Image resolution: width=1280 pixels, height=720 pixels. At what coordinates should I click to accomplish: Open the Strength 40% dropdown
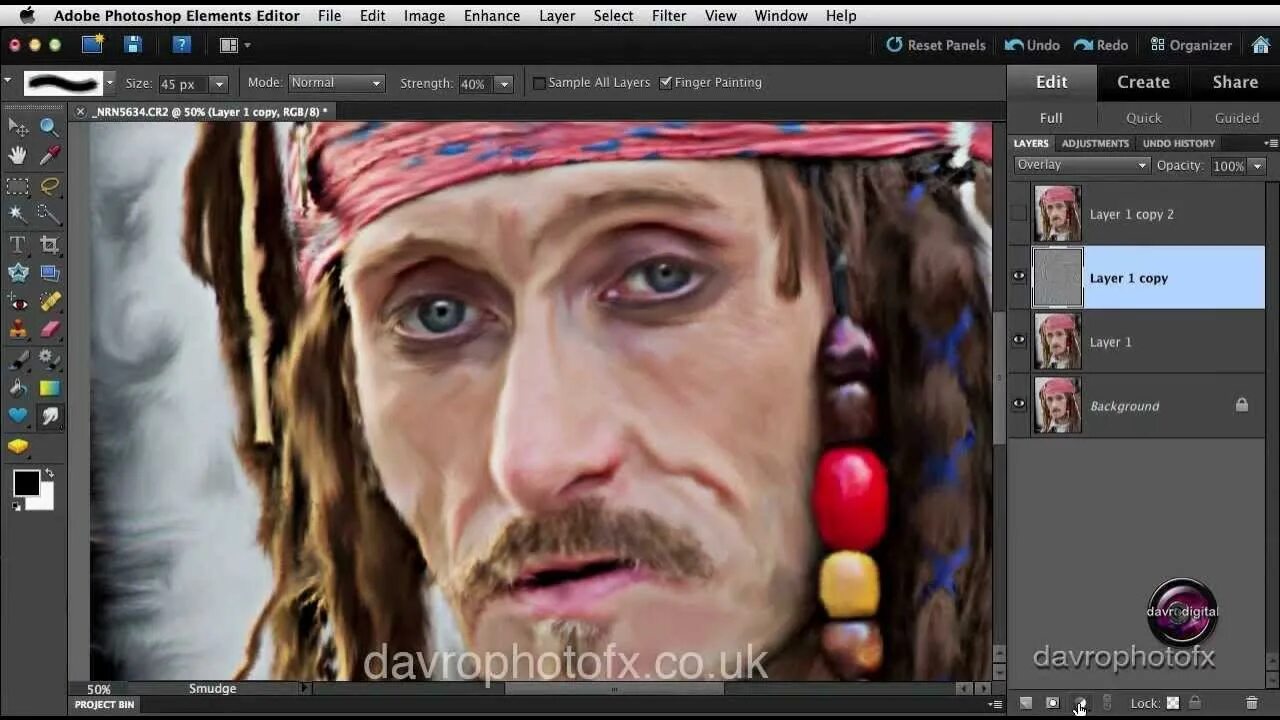(504, 84)
